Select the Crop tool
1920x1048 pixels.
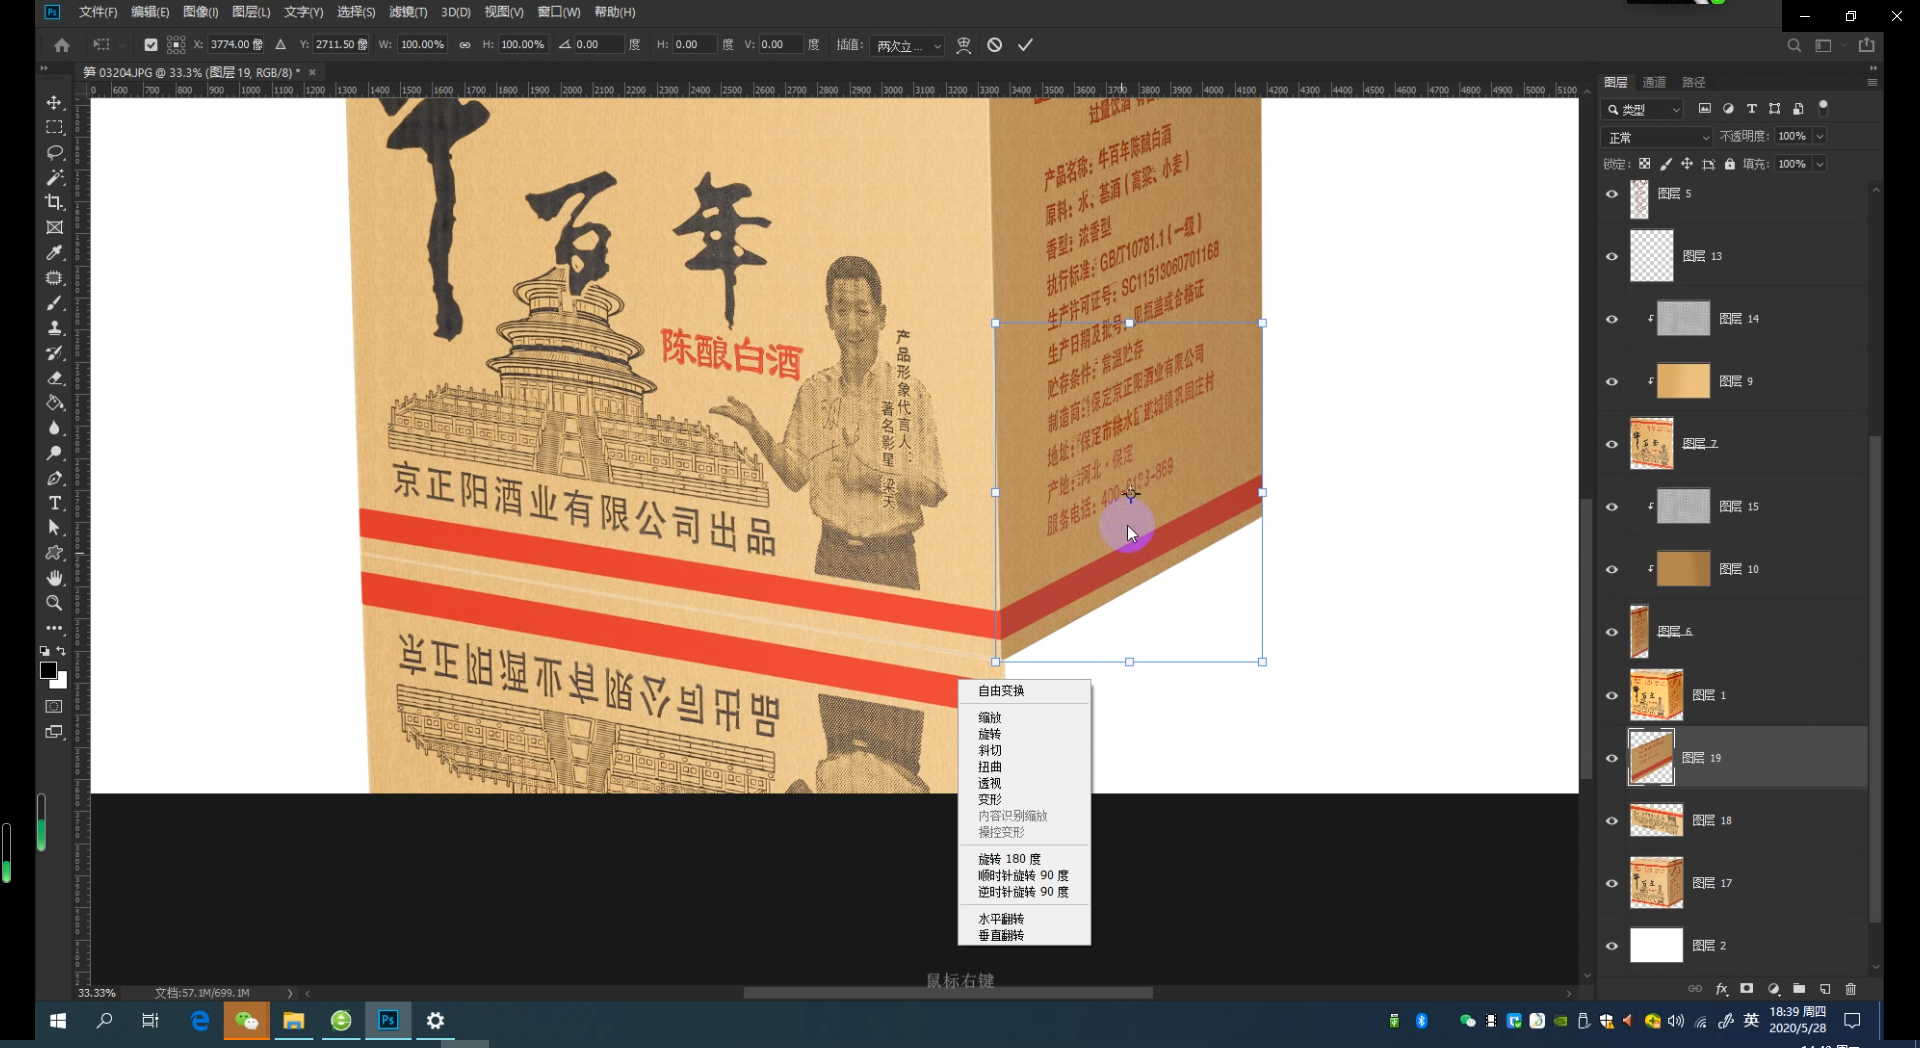[x=54, y=203]
